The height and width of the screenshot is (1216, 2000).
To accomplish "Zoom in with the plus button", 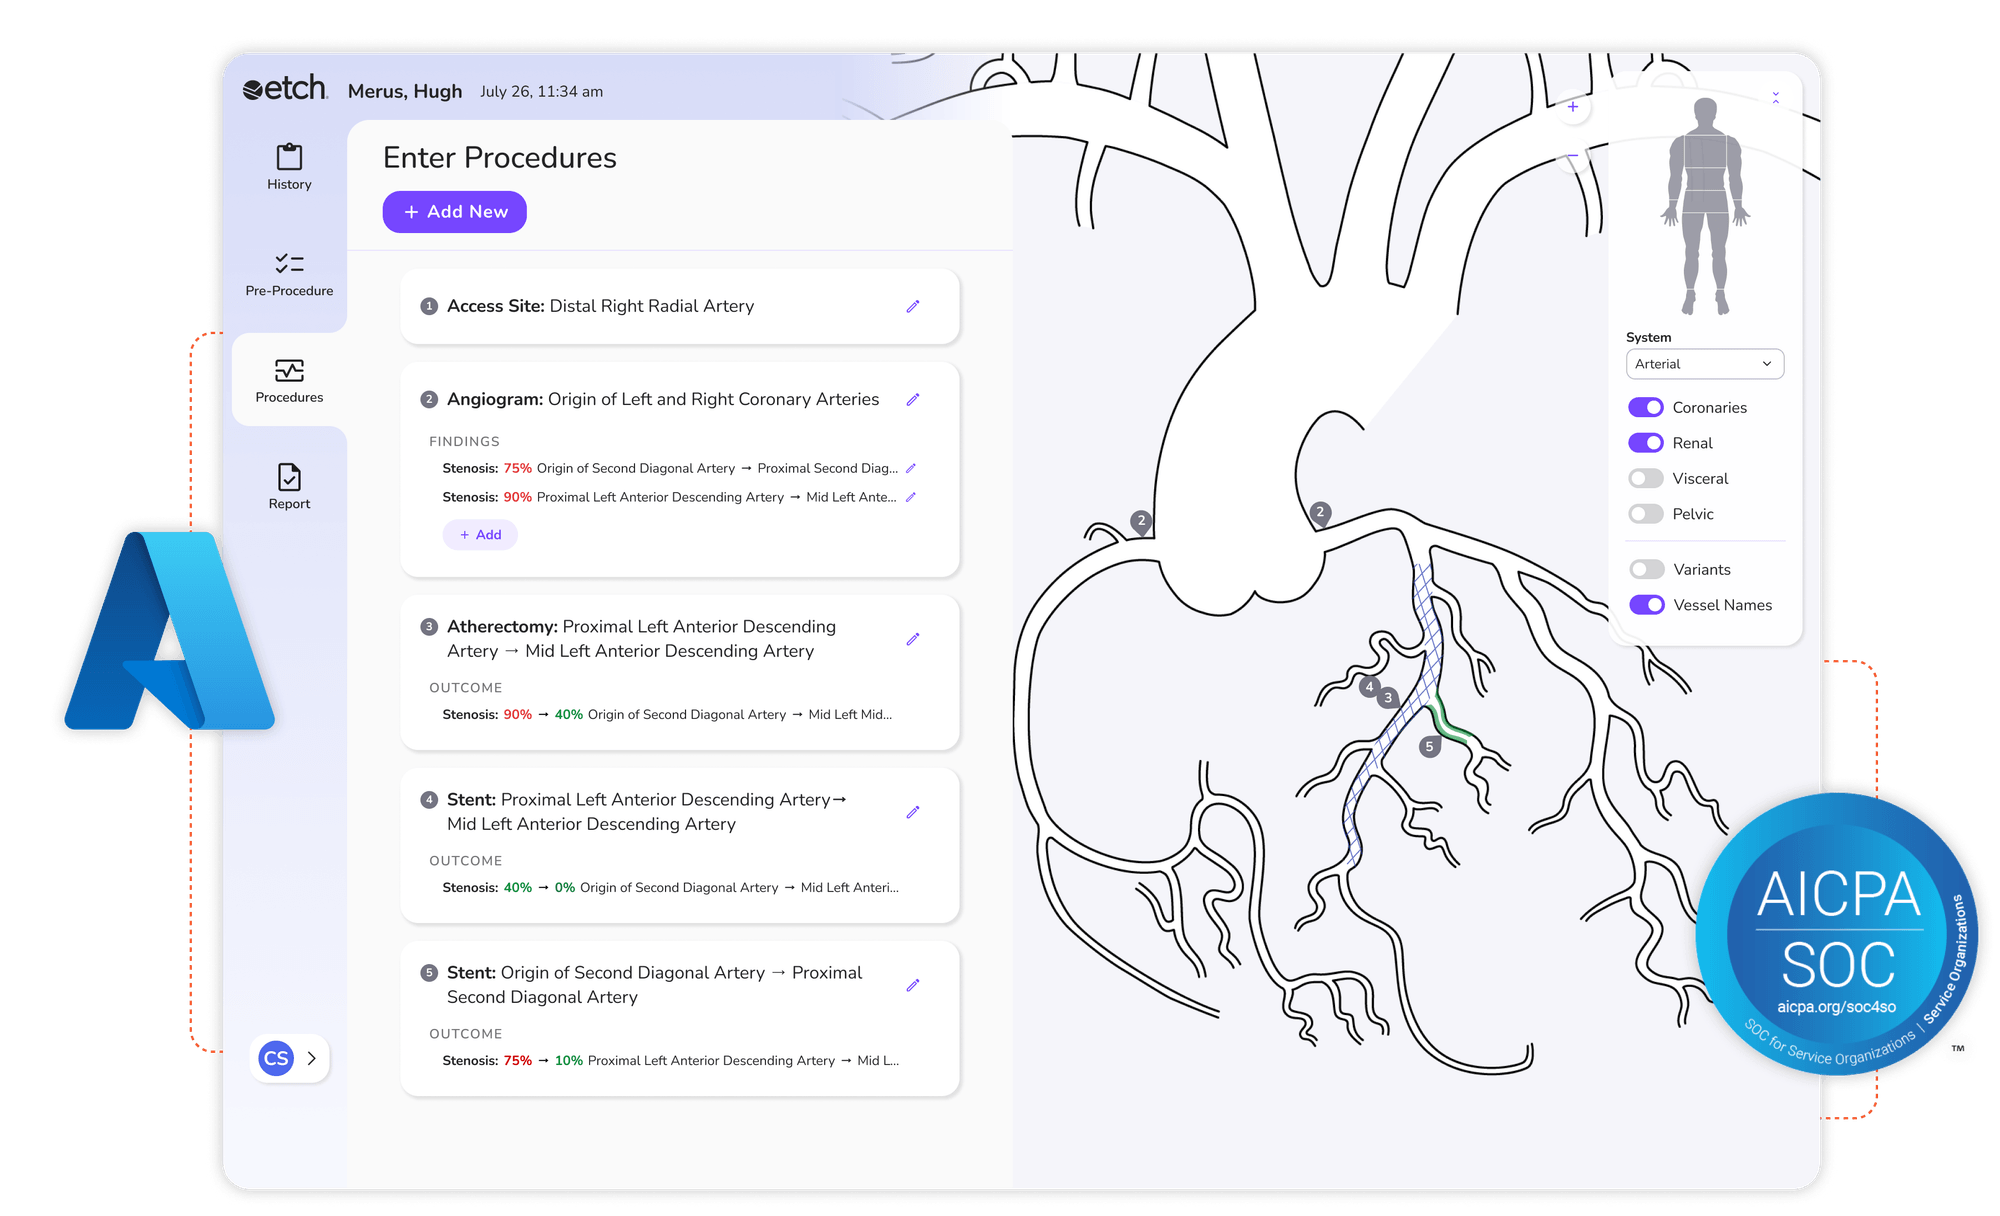I will pyautogui.click(x=1573, y=107).
